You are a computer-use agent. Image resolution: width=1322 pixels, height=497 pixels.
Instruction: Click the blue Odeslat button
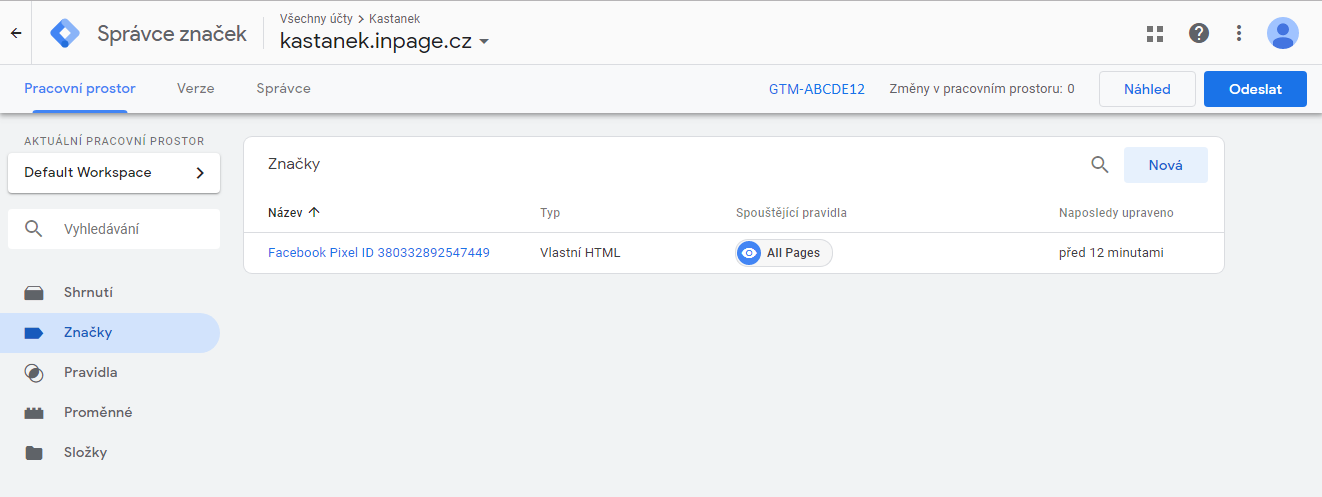tap(1254, 89)
